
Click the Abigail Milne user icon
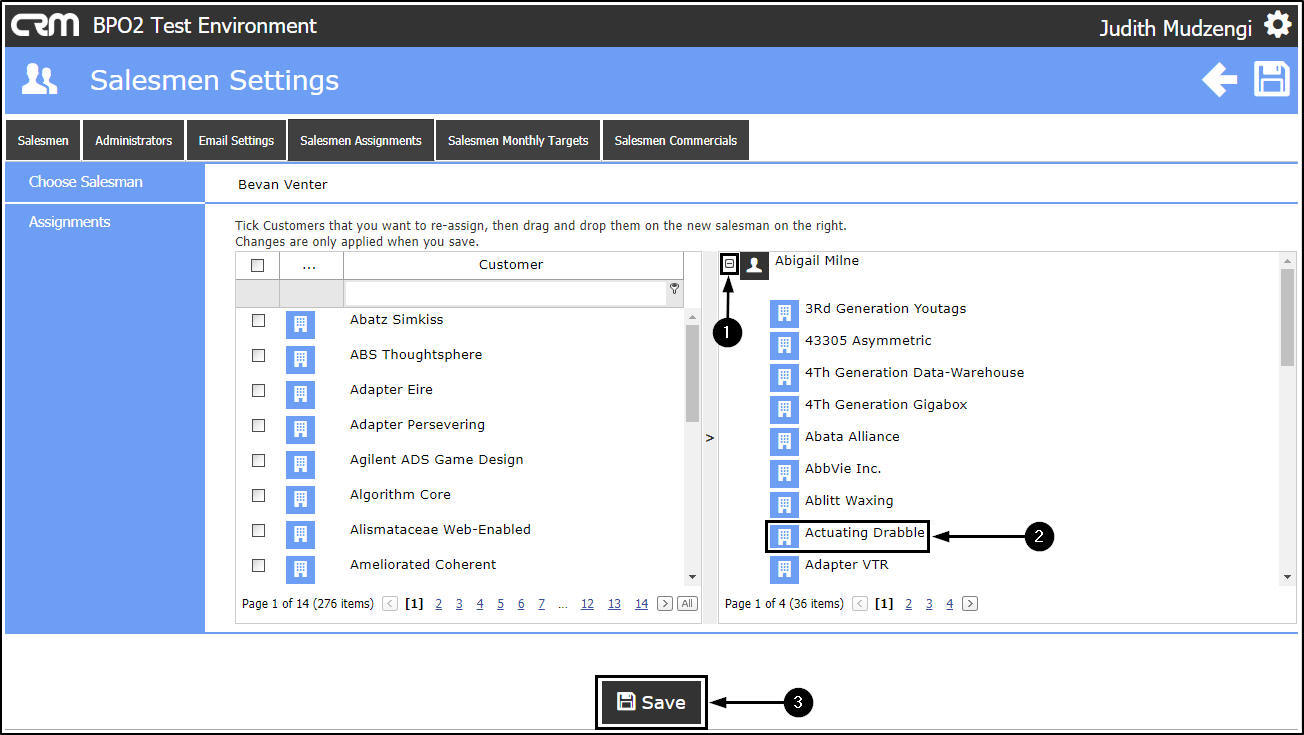tap(755, 264)
